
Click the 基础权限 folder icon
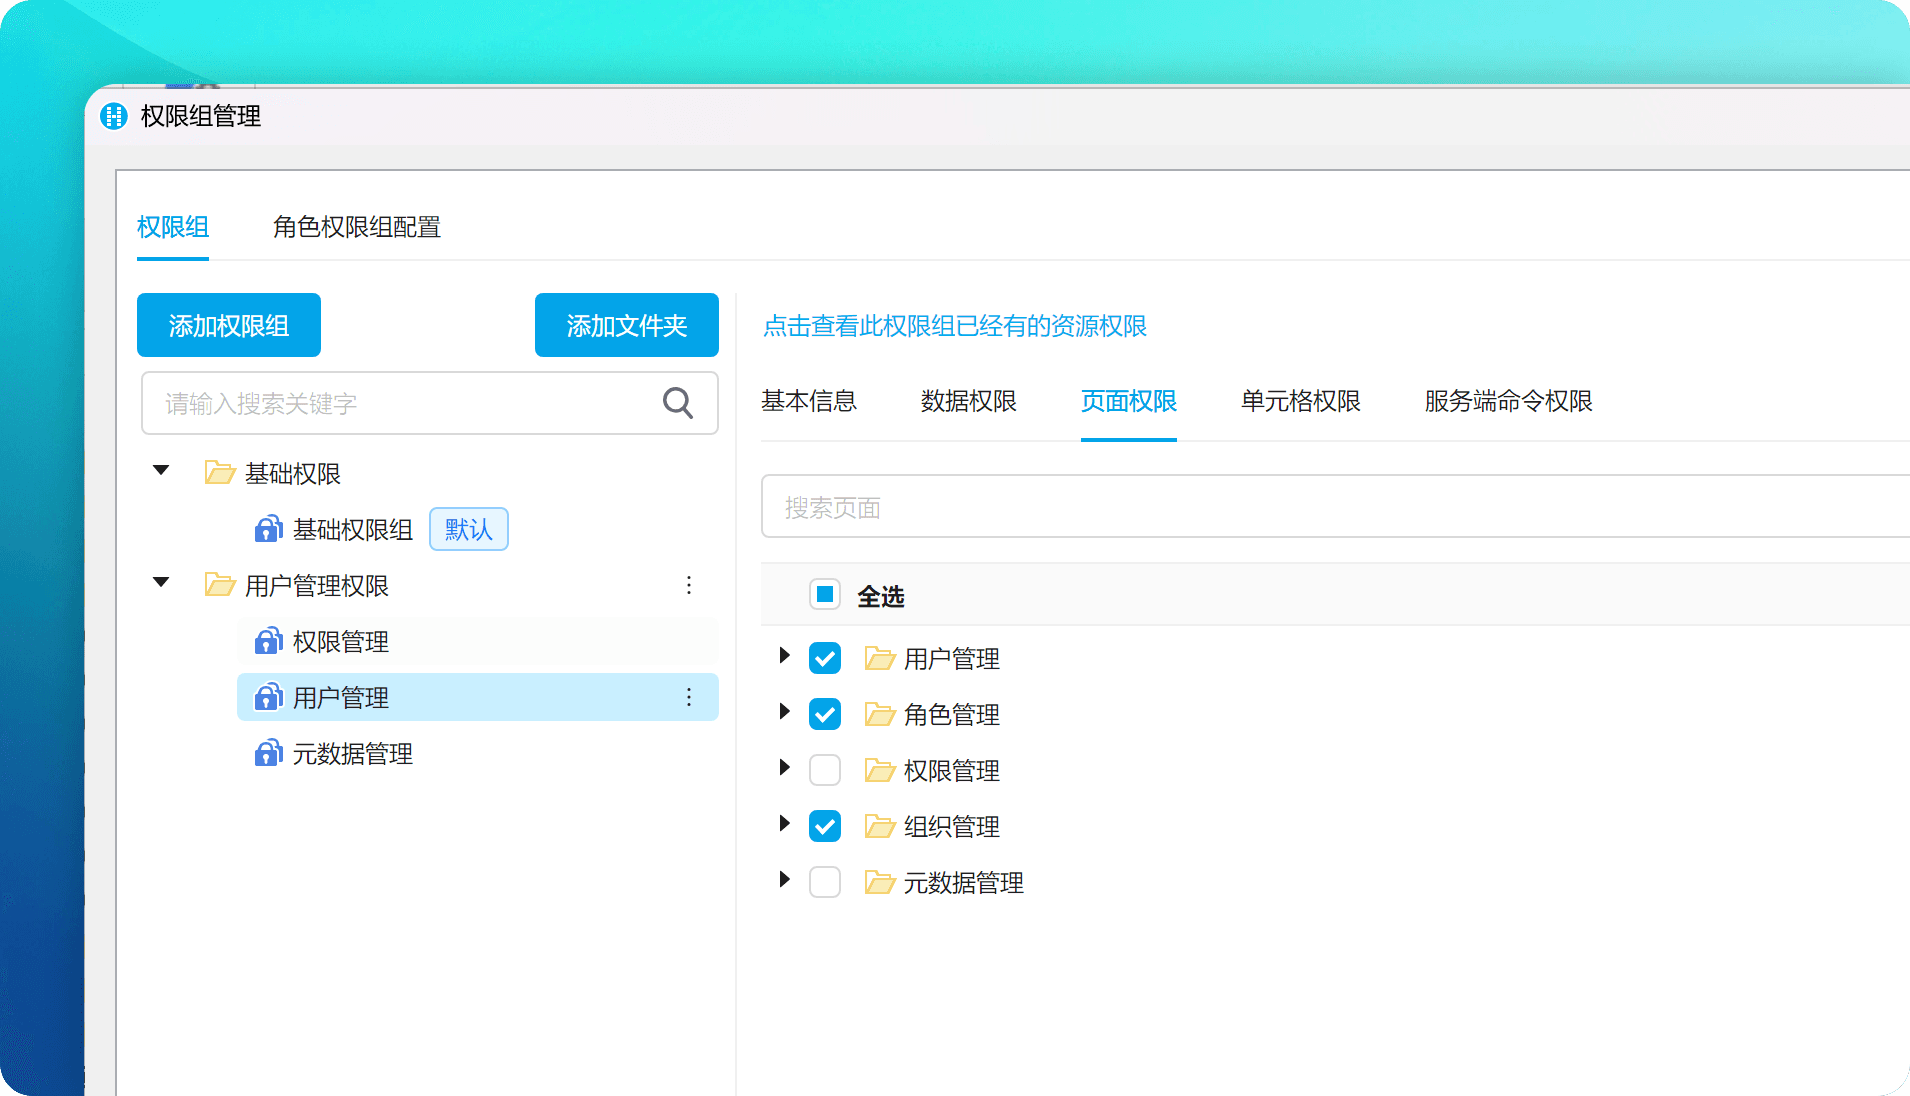coord(219,472)
